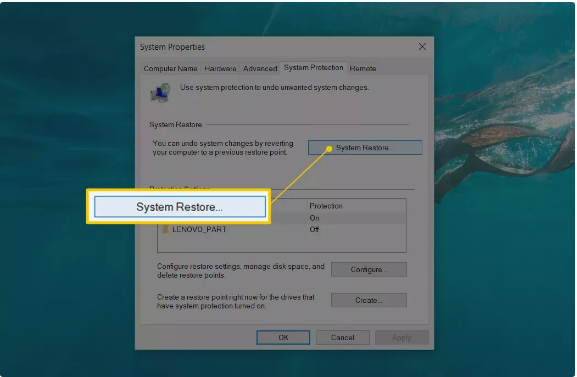Close the System Properties dialog

[x=422, y=47]
